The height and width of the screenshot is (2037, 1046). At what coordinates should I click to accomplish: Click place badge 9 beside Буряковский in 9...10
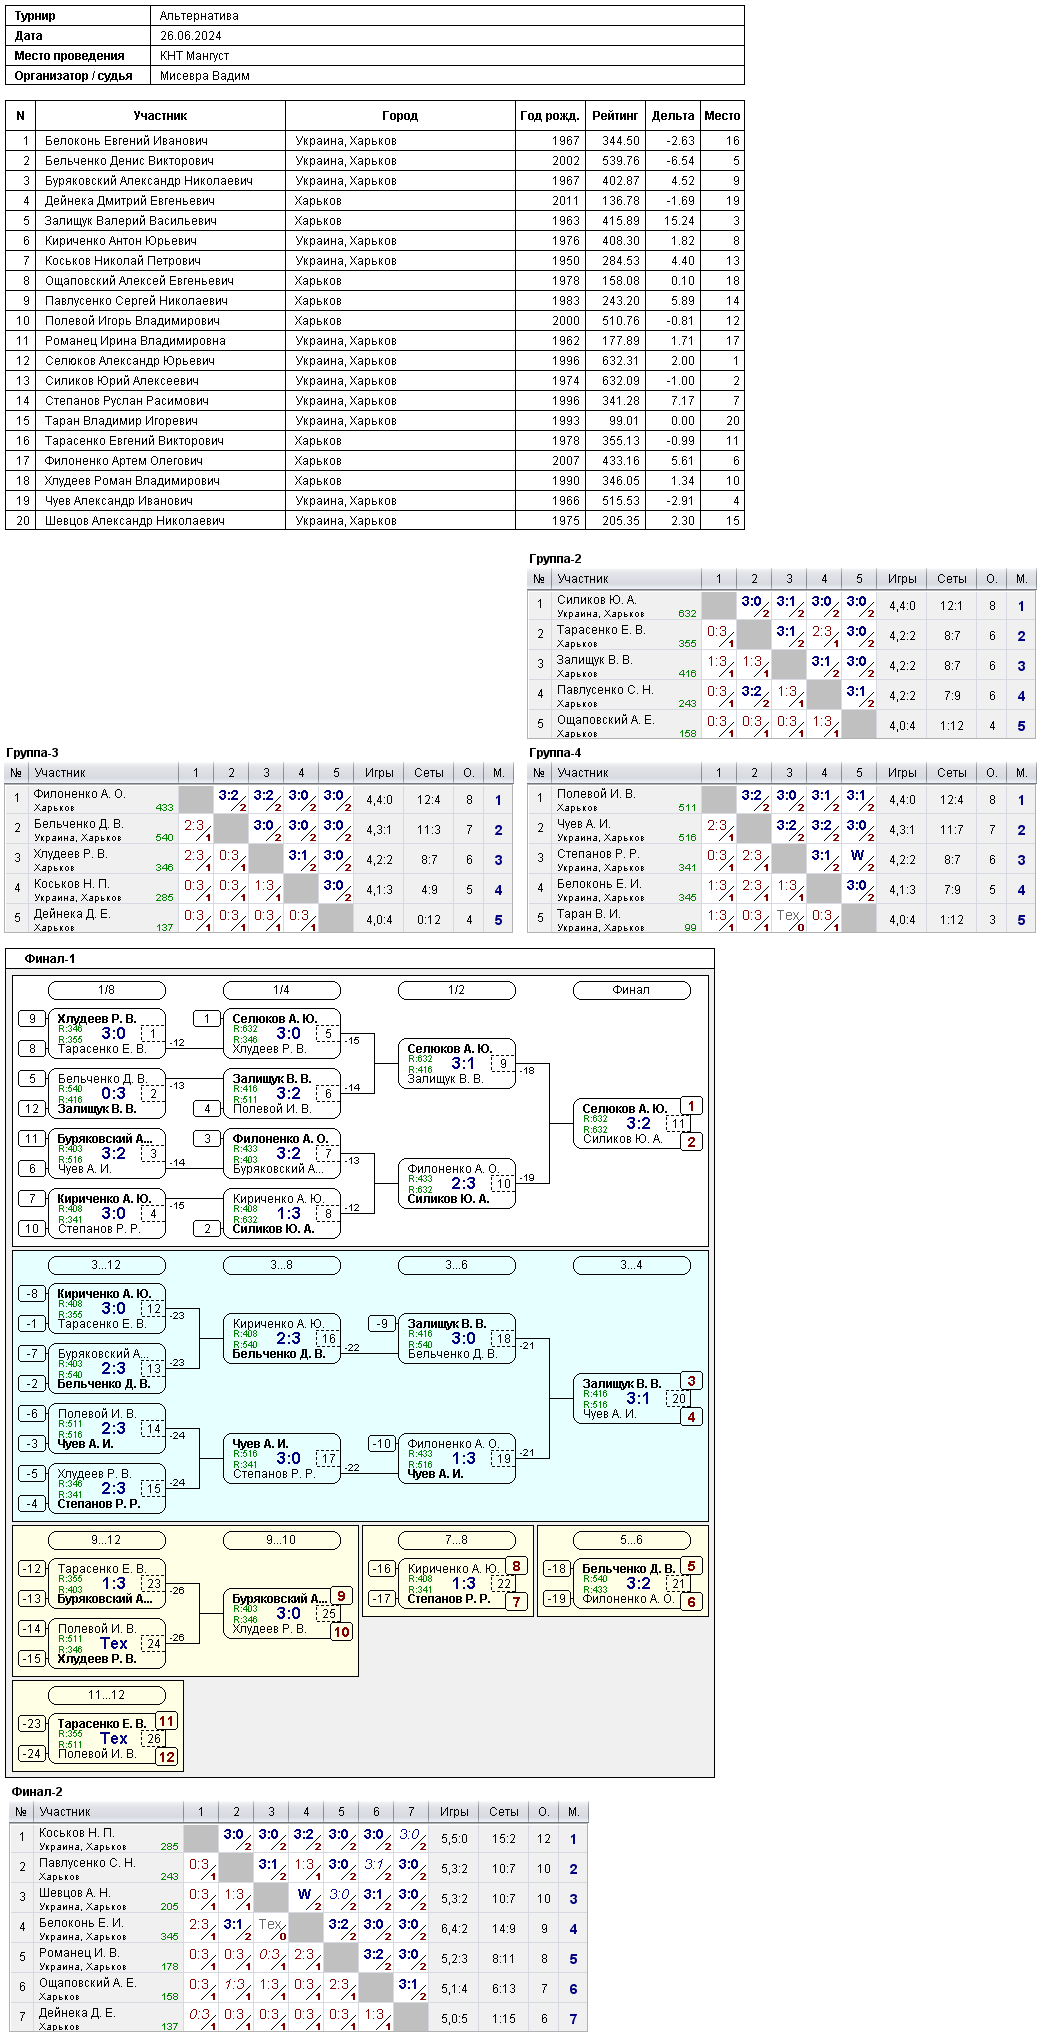pos(341,1596)
